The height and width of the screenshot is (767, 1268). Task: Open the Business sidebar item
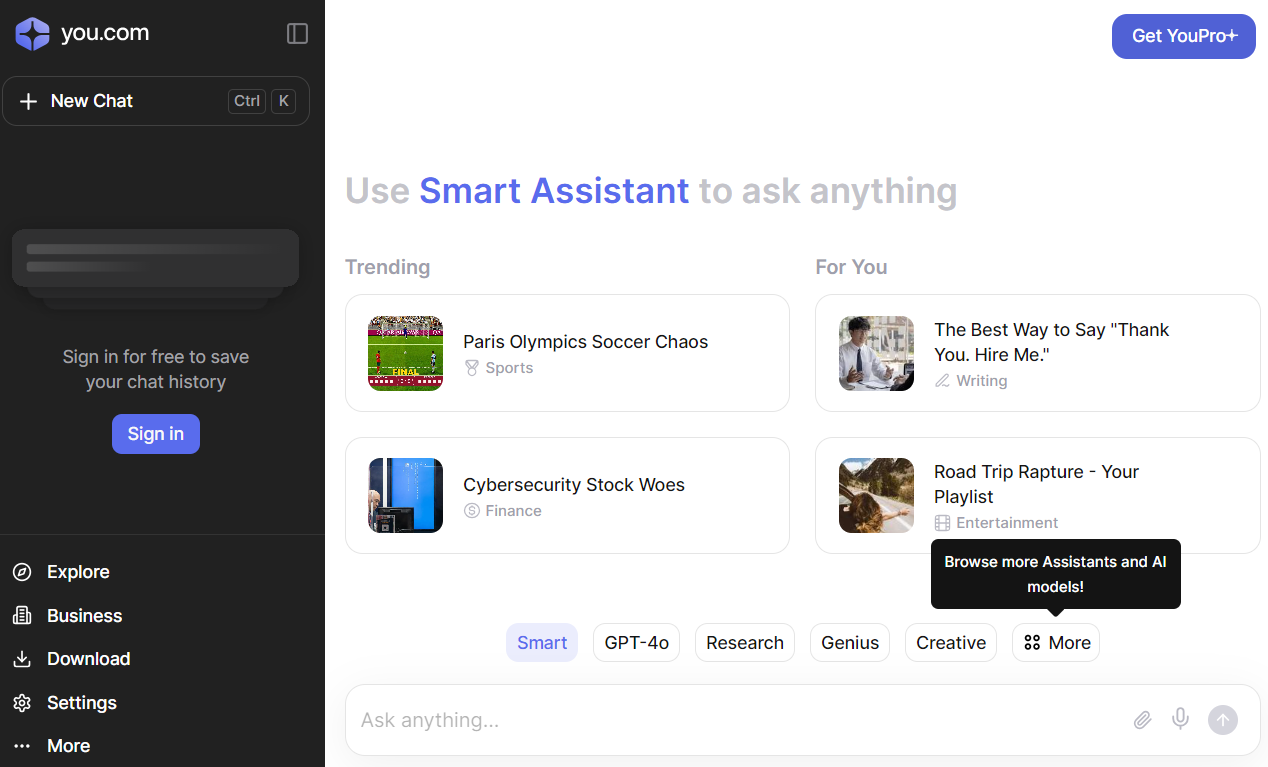[x=84, y=616]
